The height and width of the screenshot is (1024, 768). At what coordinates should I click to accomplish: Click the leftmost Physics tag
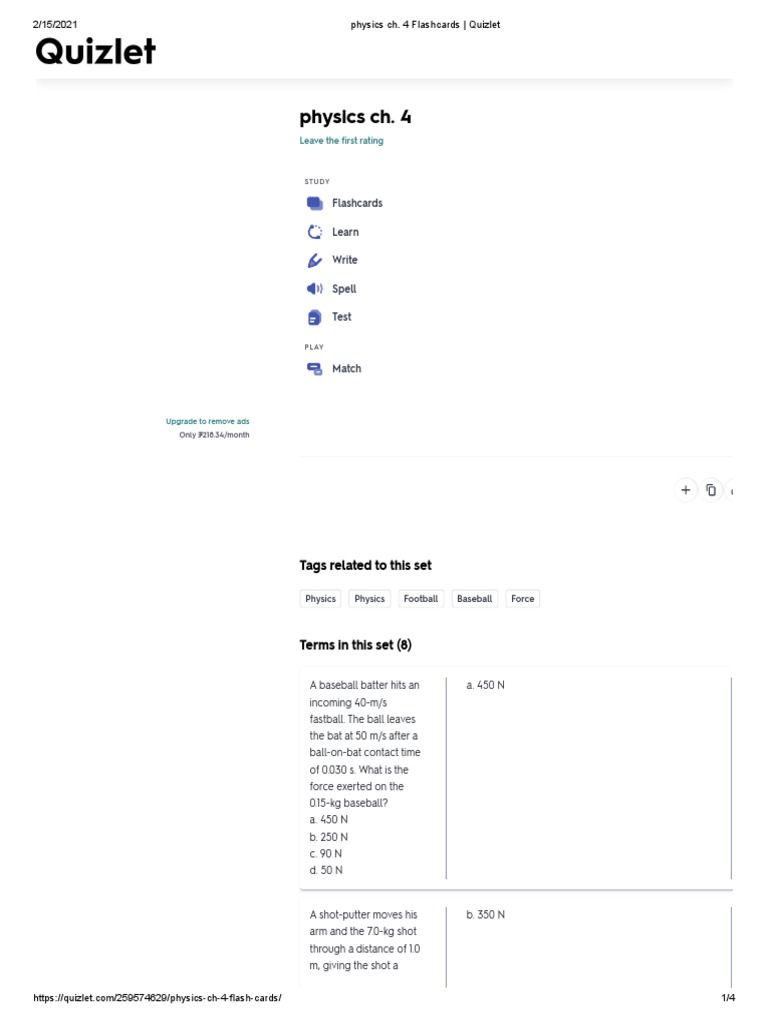(320, 599)
